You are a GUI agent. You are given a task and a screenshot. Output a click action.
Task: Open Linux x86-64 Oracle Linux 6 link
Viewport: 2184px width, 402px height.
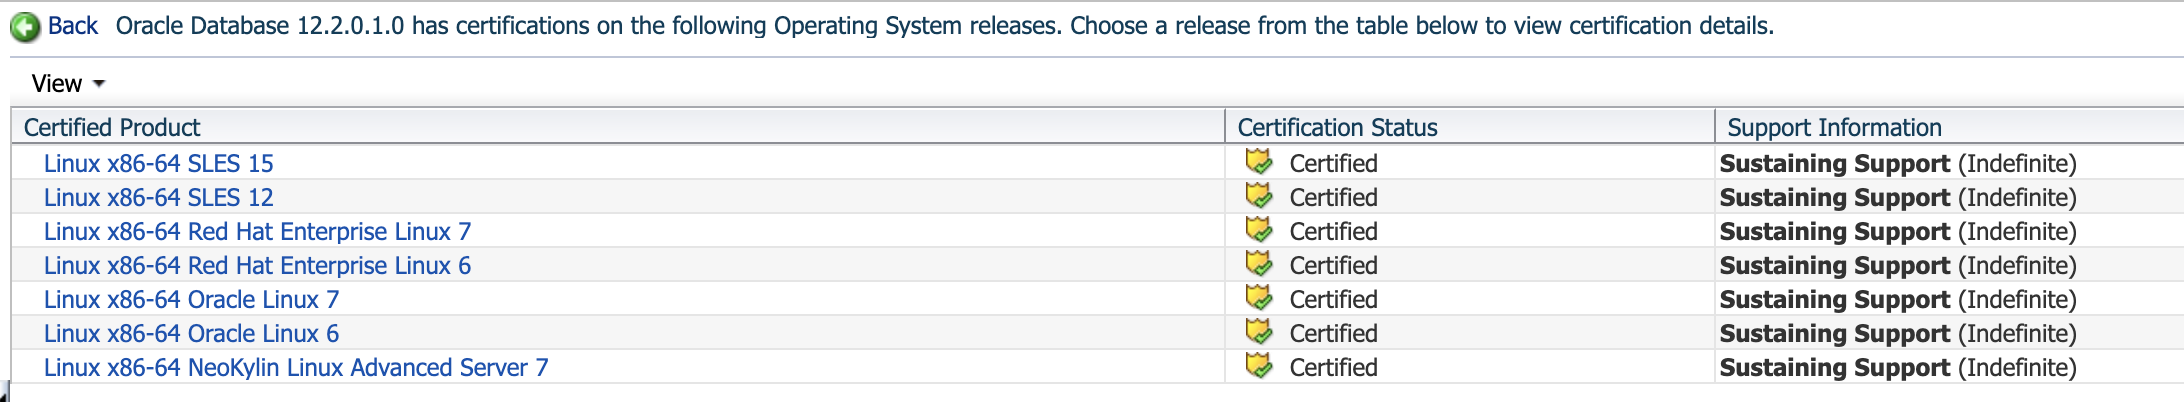191,333
